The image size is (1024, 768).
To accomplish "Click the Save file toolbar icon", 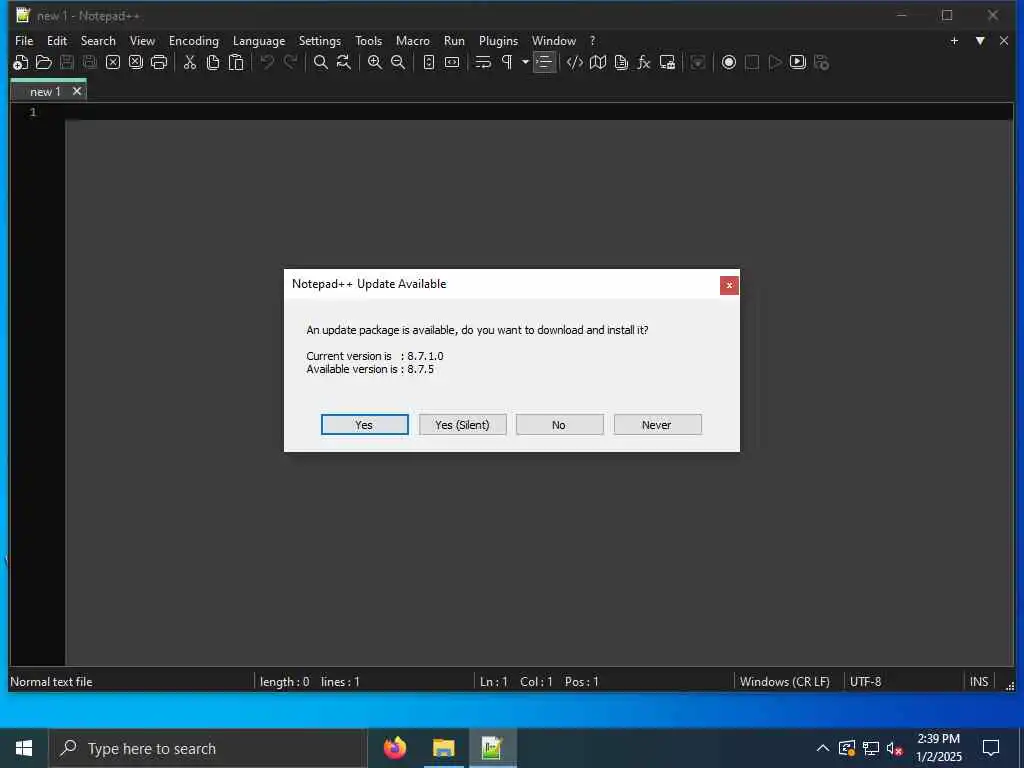I will click(67, 63).
